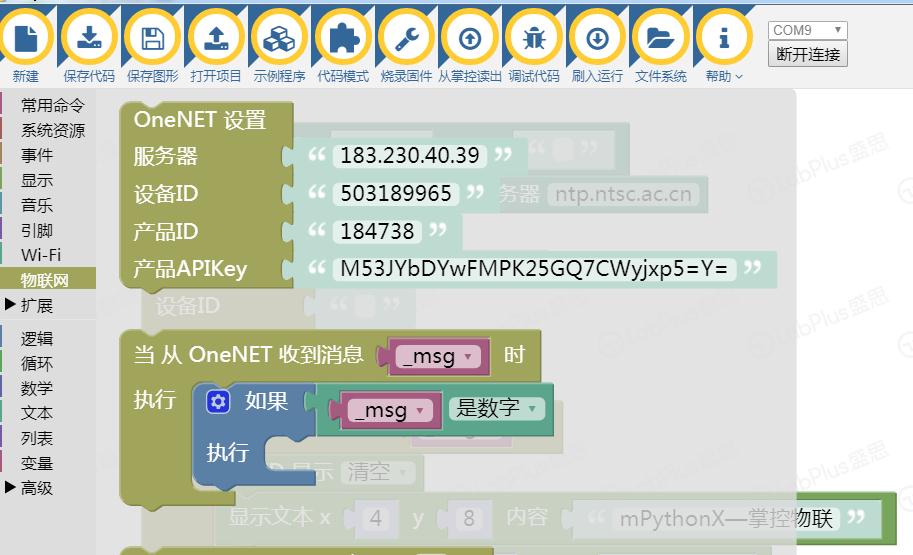Image resolution: width=913 pixels, height=555 pixels.
Task: Open the example programs (示例程序) cubes icon
Action: (279, 38)
